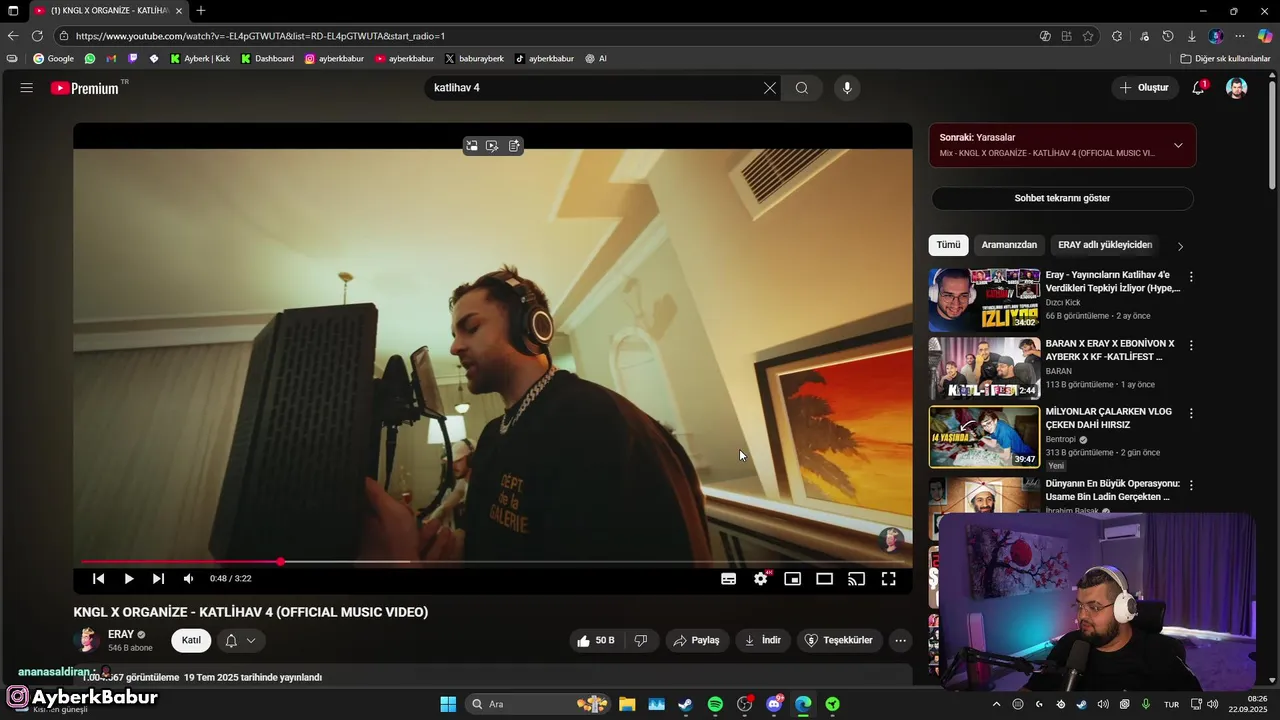1280x720 pixels.
Task: Start voice search with the microphone icon
Action: click(847, 88)
